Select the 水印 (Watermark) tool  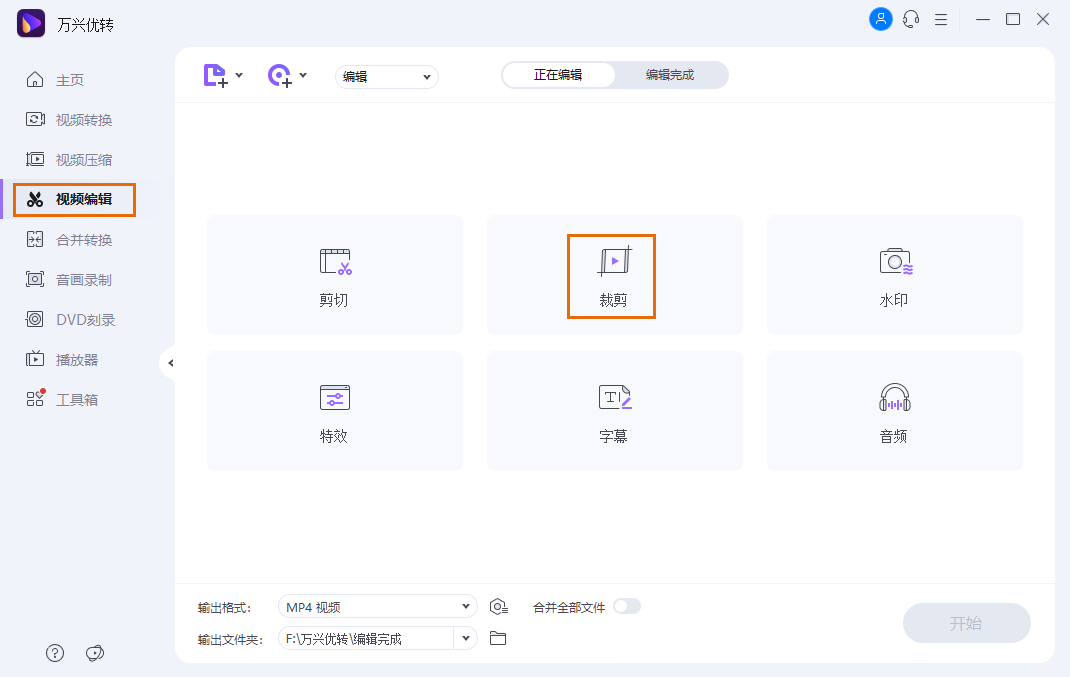click(x=893, y=275)
